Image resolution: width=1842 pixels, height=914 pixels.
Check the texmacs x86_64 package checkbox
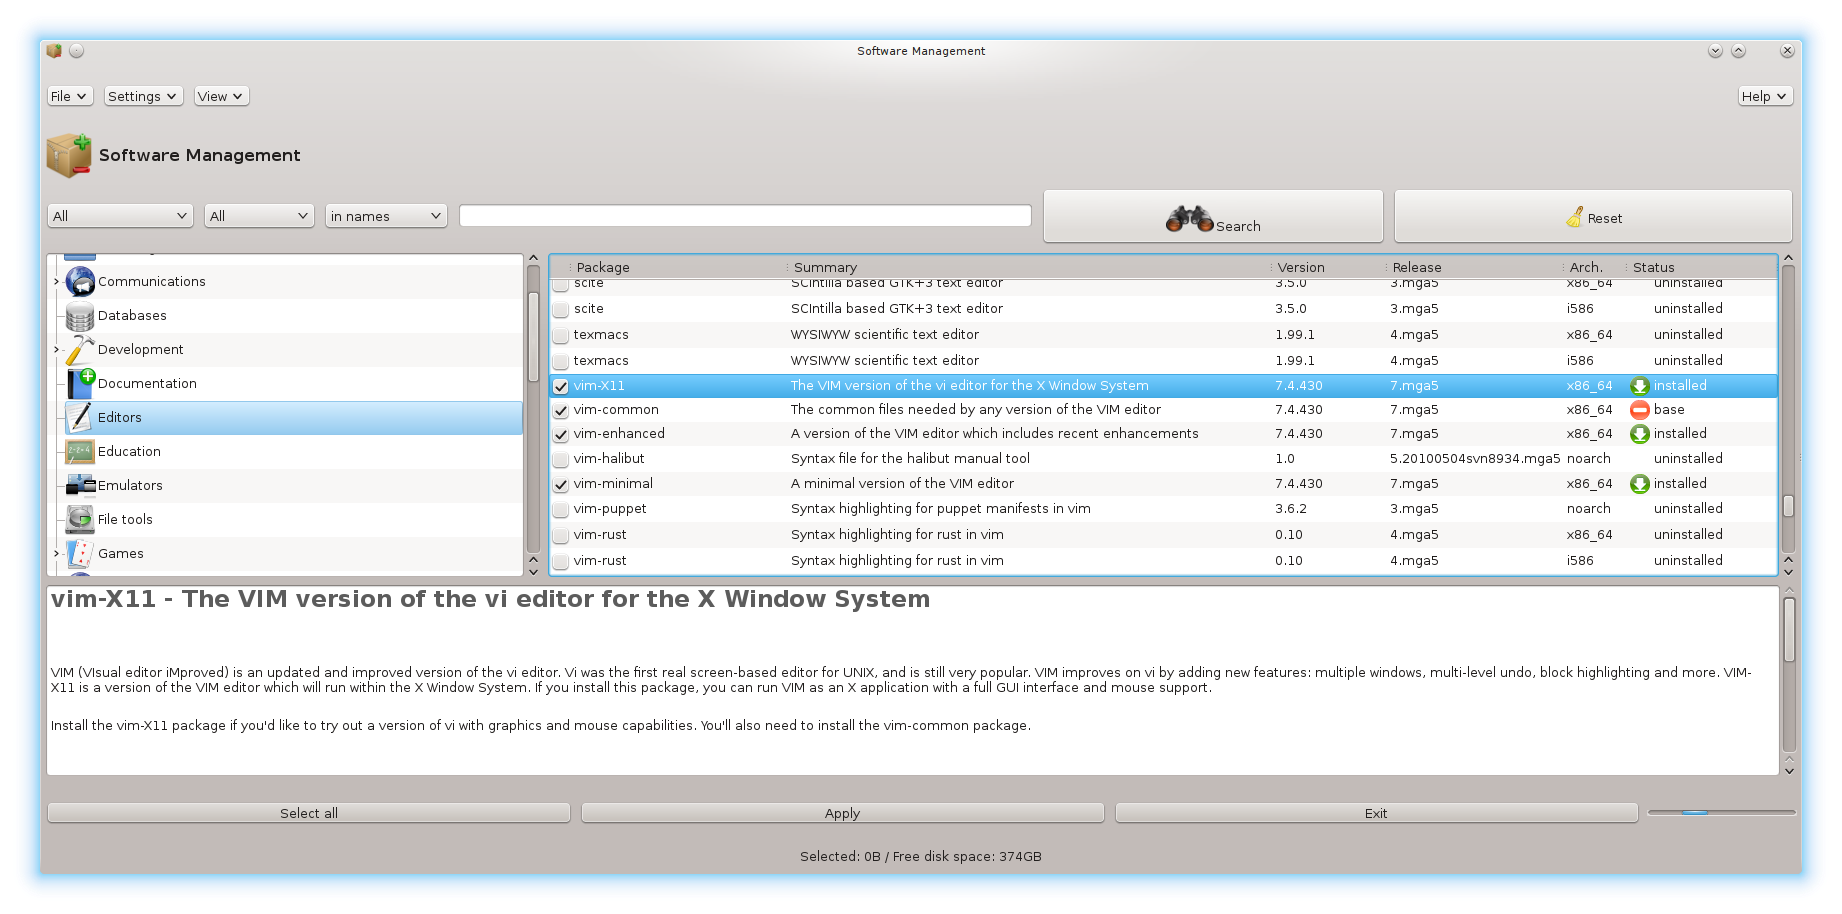(561, 335)
